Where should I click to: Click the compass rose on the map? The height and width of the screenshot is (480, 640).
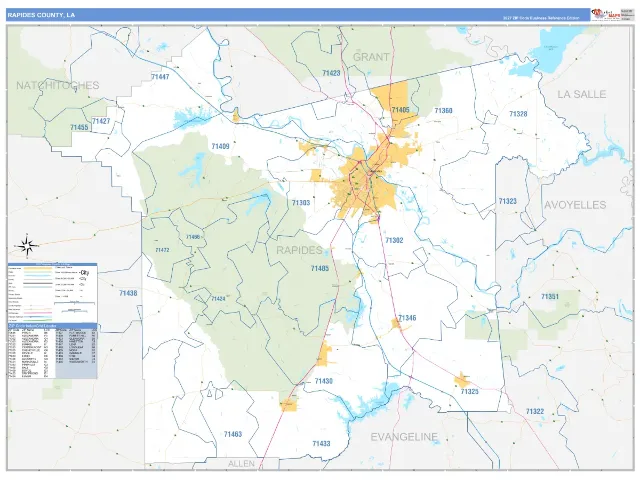pos(27,246)
